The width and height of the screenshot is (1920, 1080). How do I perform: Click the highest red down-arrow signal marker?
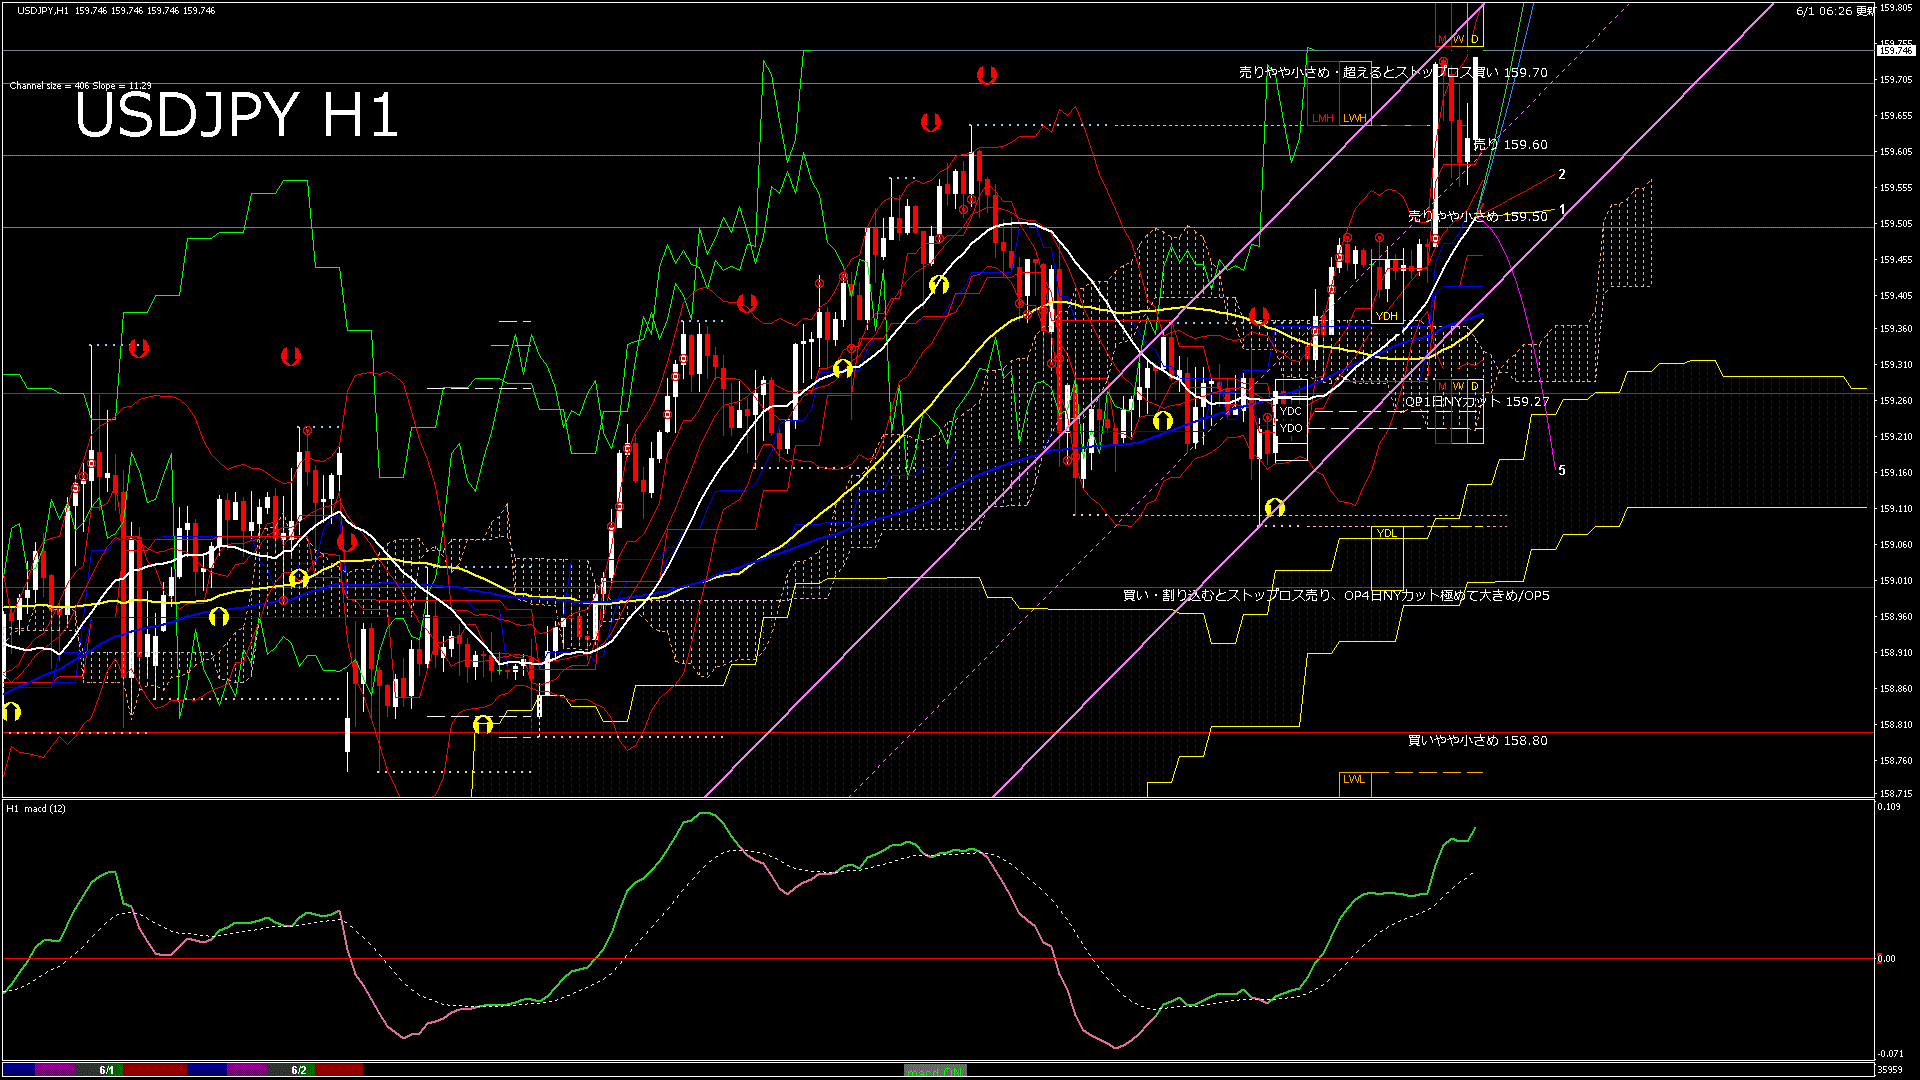(987, 75)
